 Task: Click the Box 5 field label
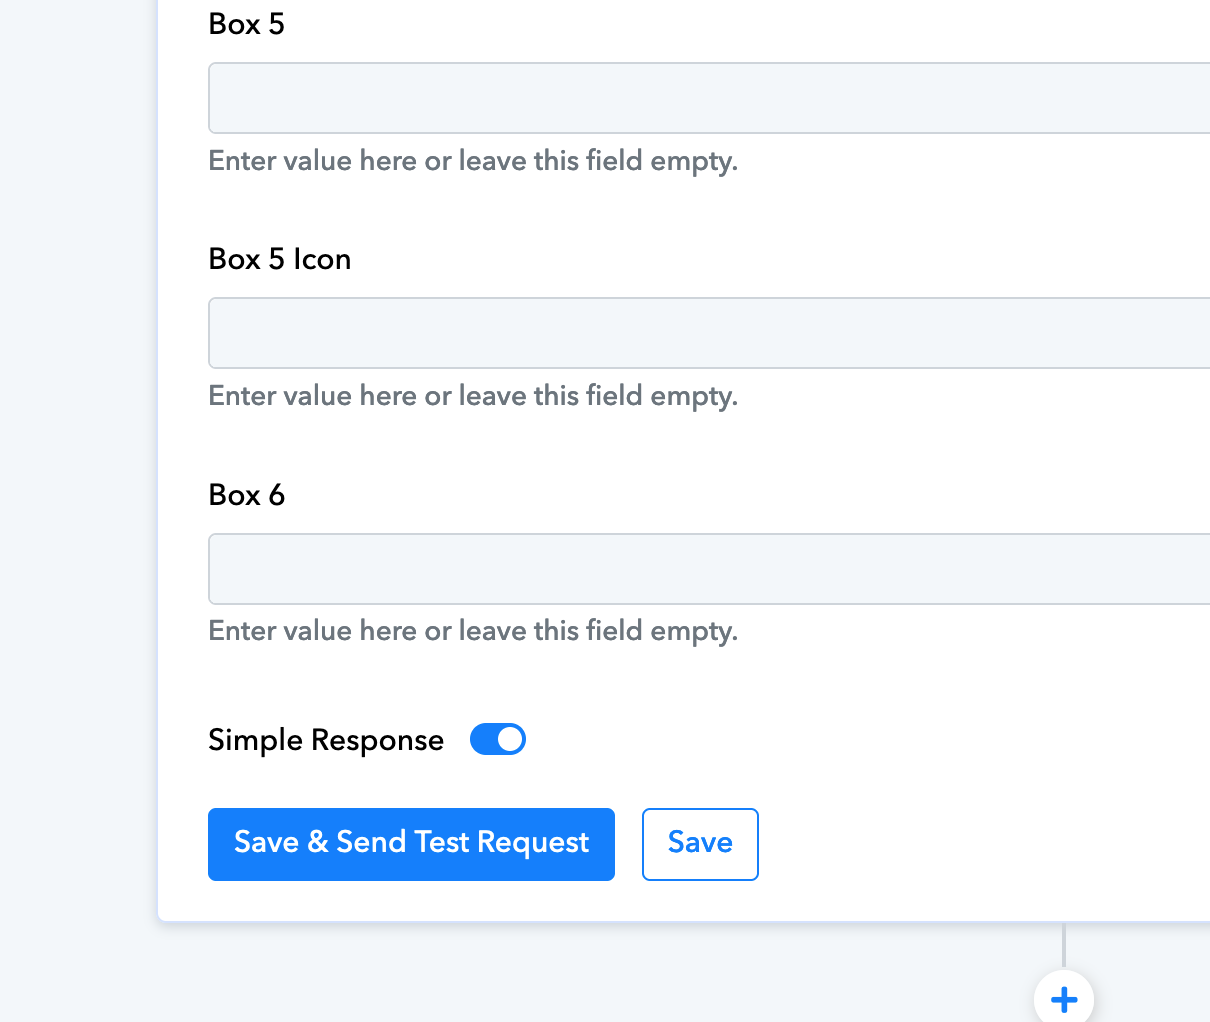coord(247,24)
